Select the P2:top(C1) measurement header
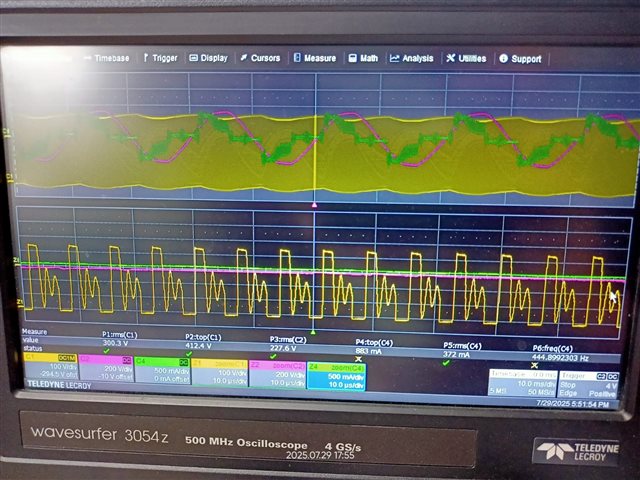Viewport: 640px width, 480px height. point(203,337)
